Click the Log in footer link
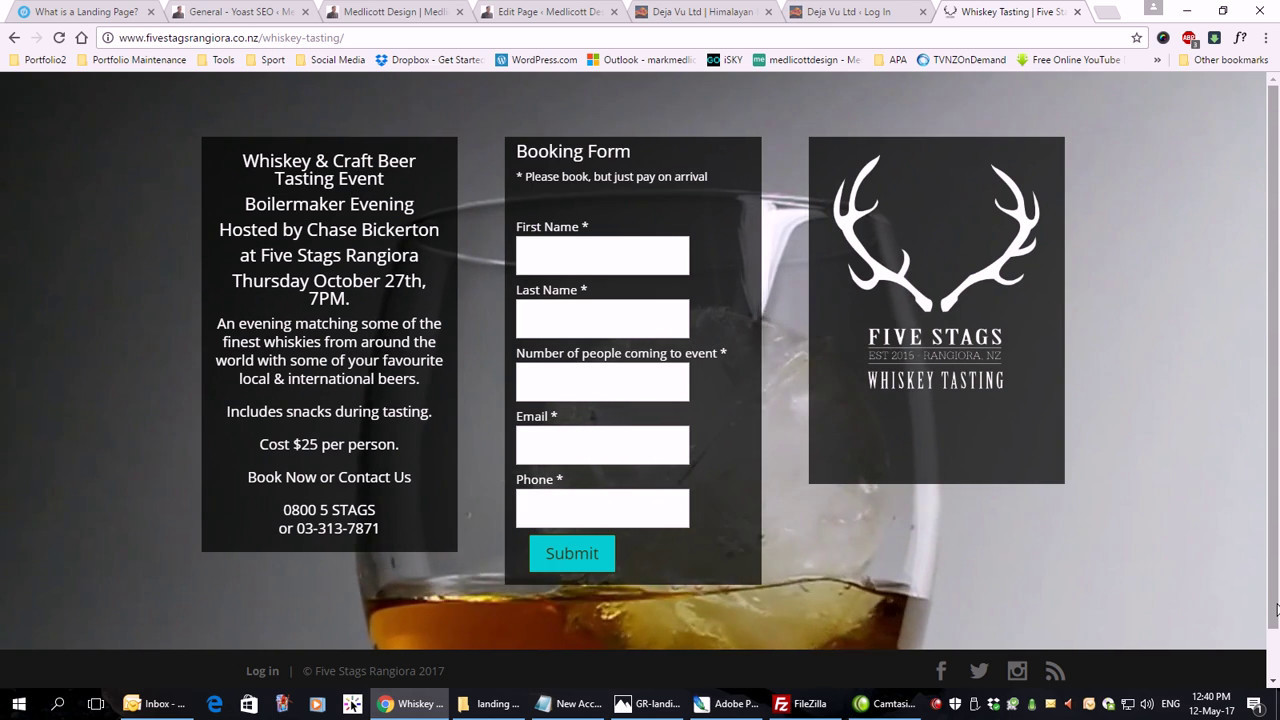 coord(262,671)
